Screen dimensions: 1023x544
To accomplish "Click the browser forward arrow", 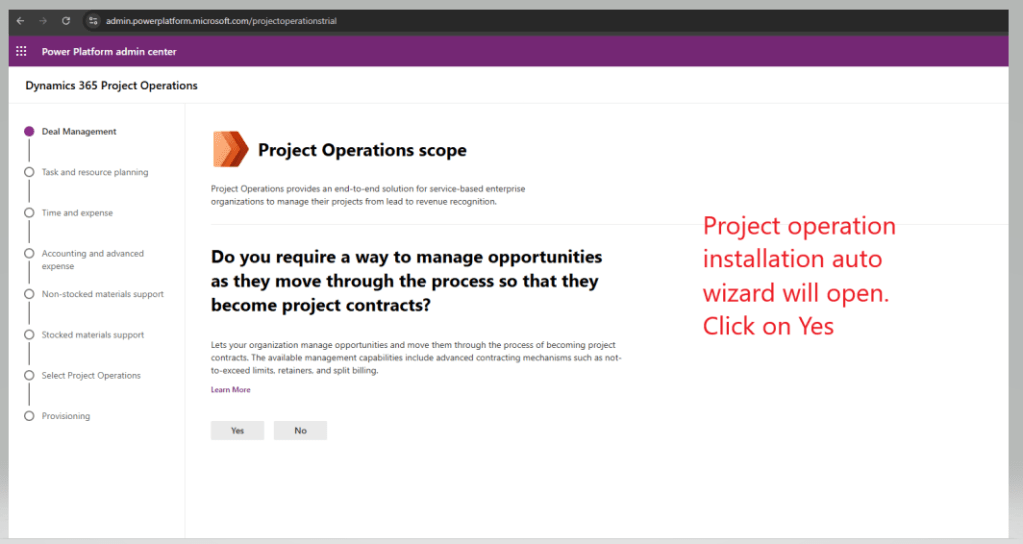I will coord(43,20).
